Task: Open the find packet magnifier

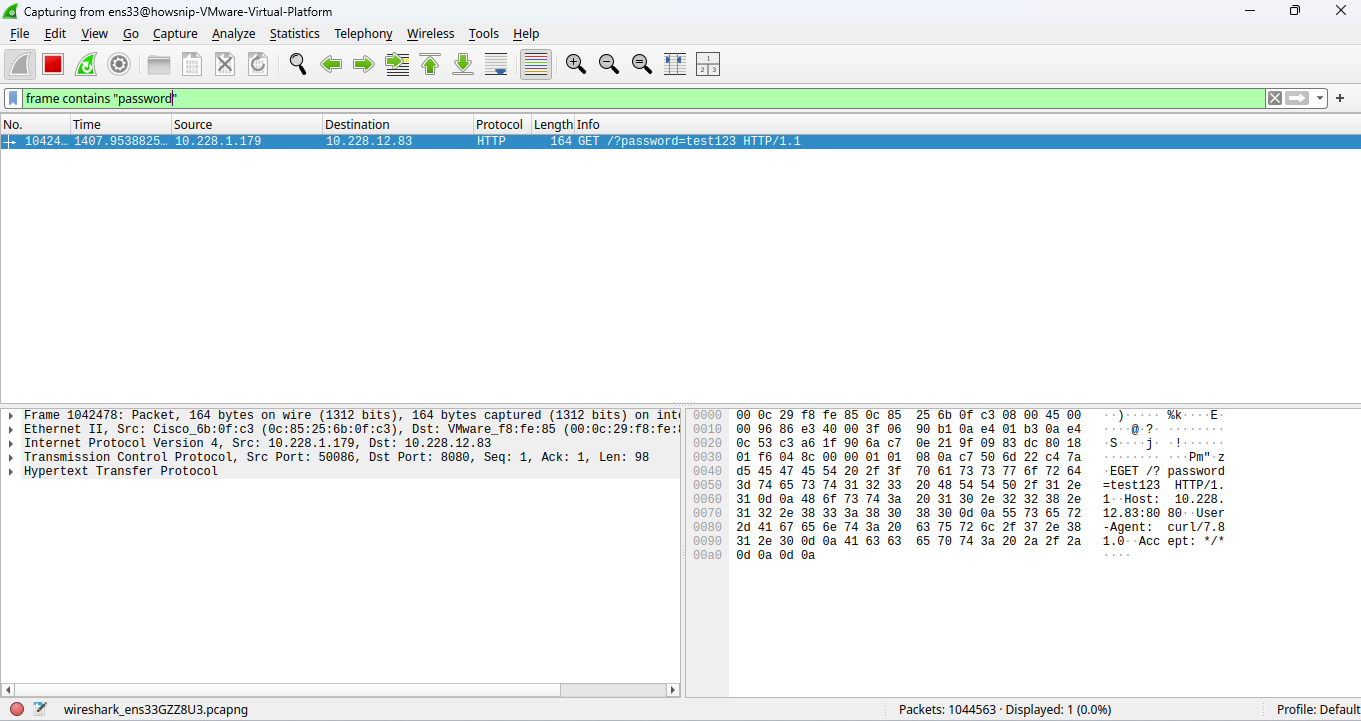Action: click(x=298, y=65)
